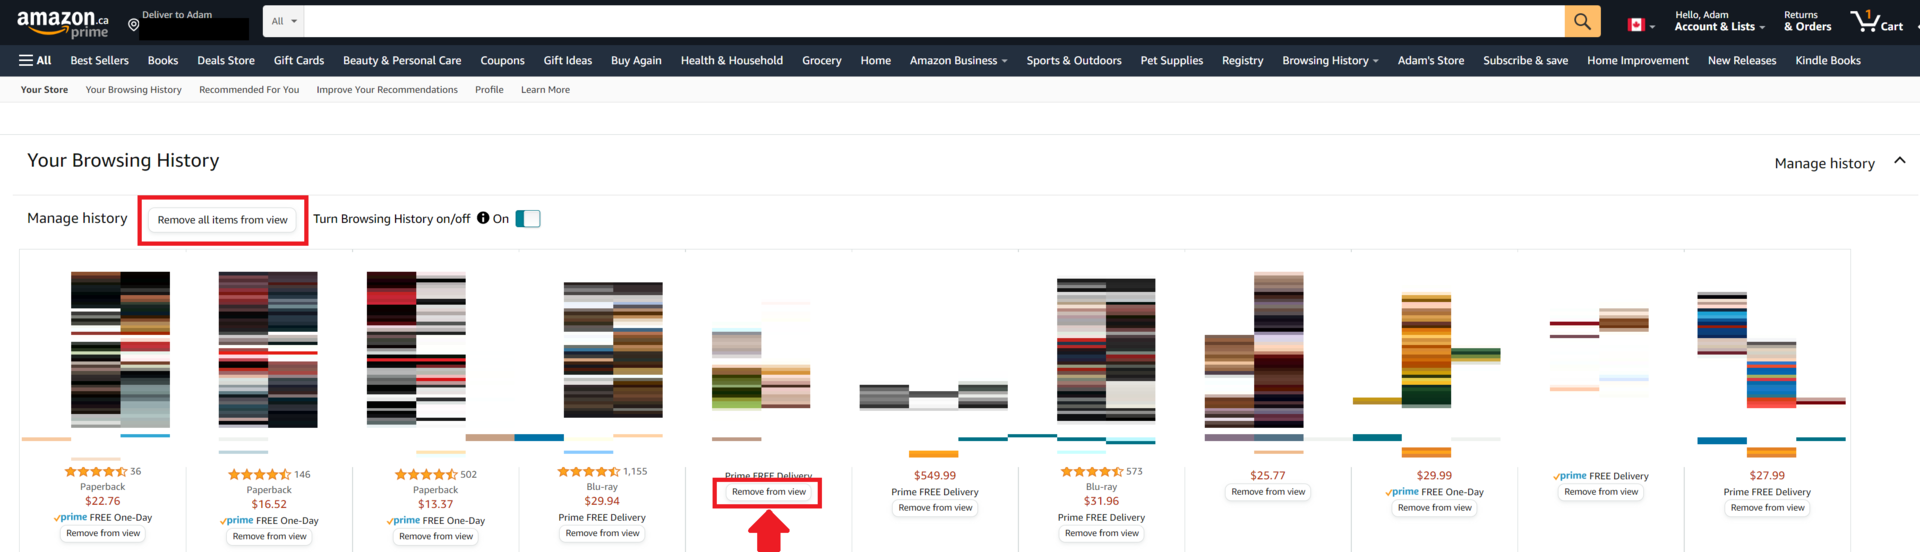1920x552 pixels.
Task: Click the star rating with 1,155 reviews
Action: click(x=589, y=471)
